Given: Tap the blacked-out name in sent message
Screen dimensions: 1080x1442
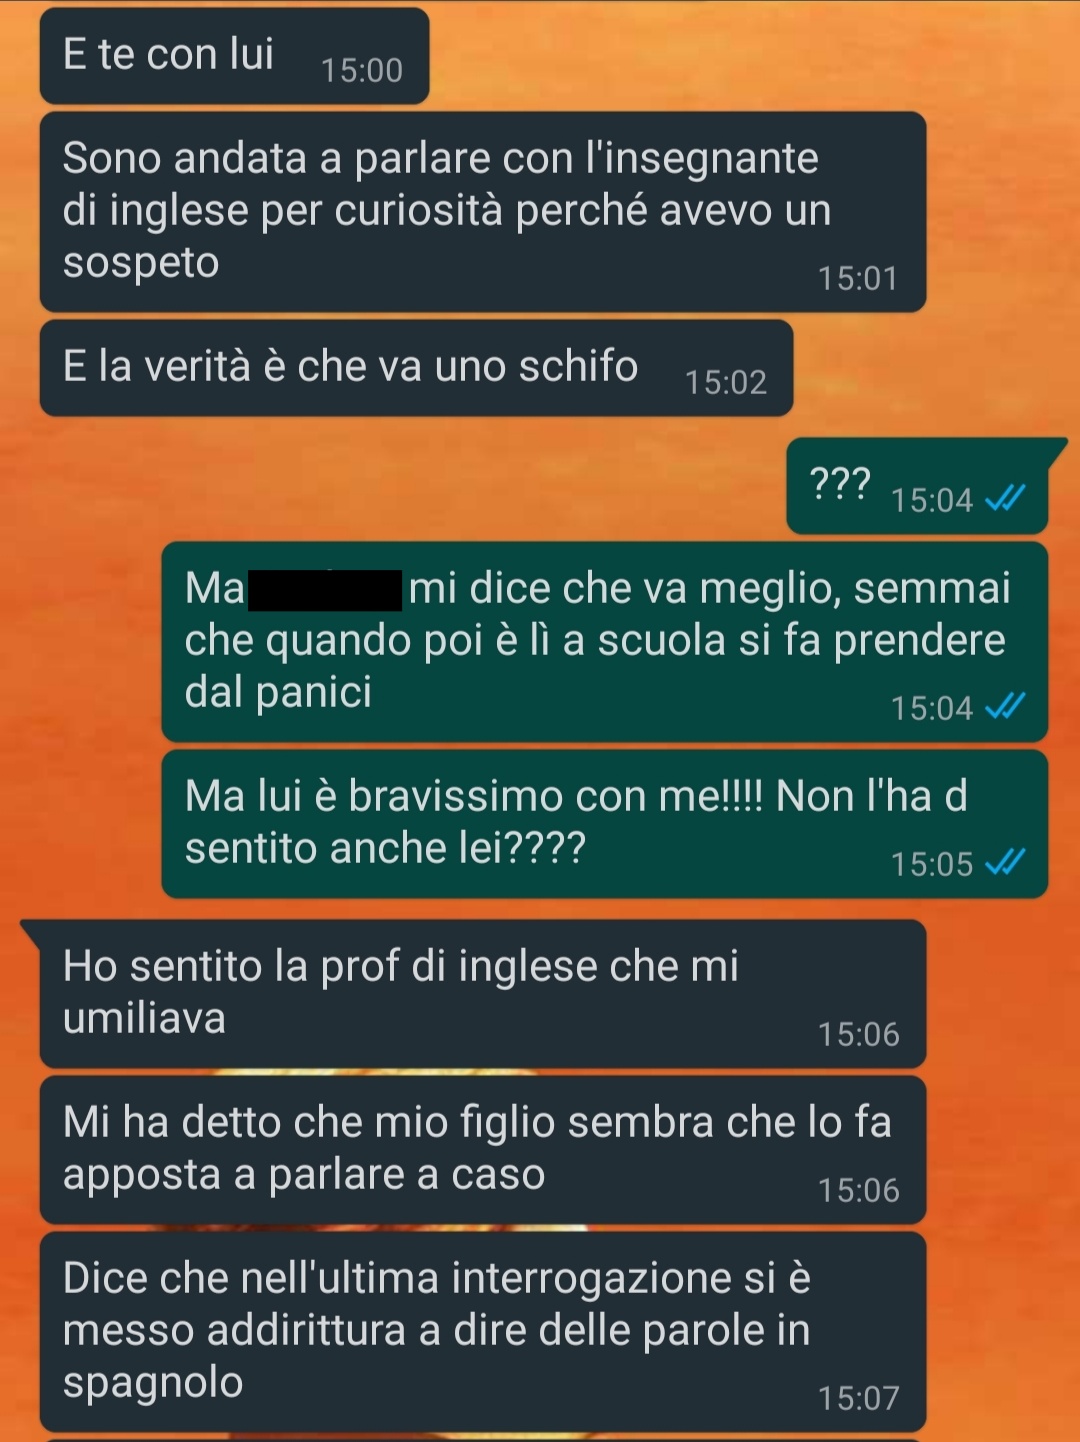Looking at the screenshot, I should [325, 590].
